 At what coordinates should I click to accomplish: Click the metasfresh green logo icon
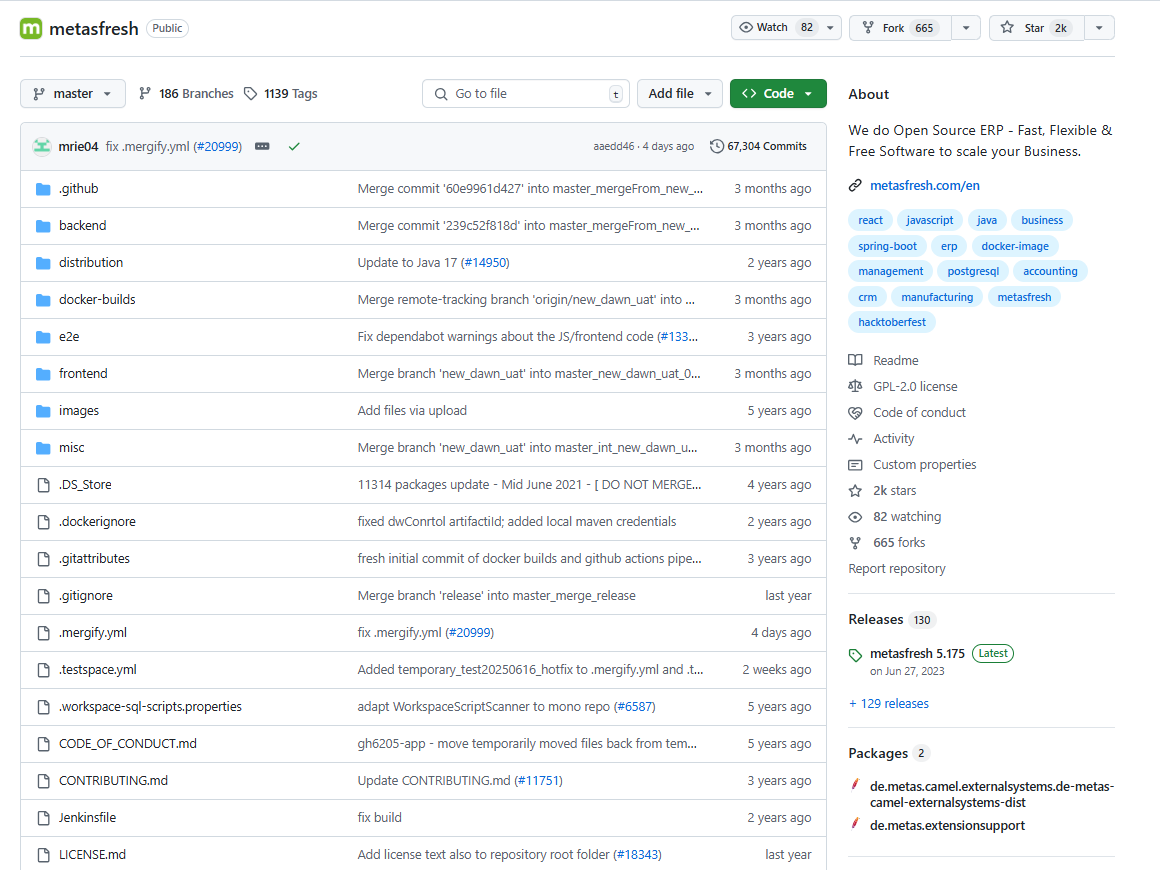pyautogui.click(x=31, y=28)
